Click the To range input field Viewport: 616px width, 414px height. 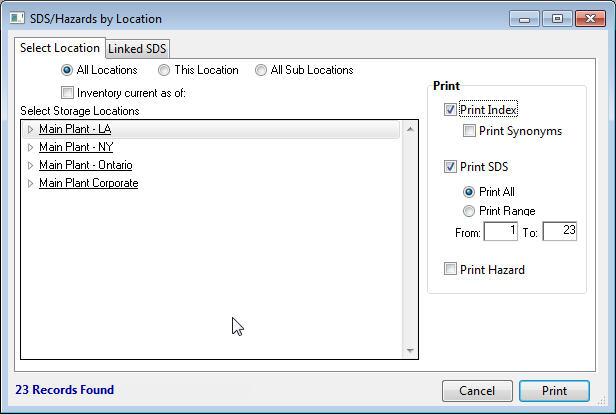(560, 231)
